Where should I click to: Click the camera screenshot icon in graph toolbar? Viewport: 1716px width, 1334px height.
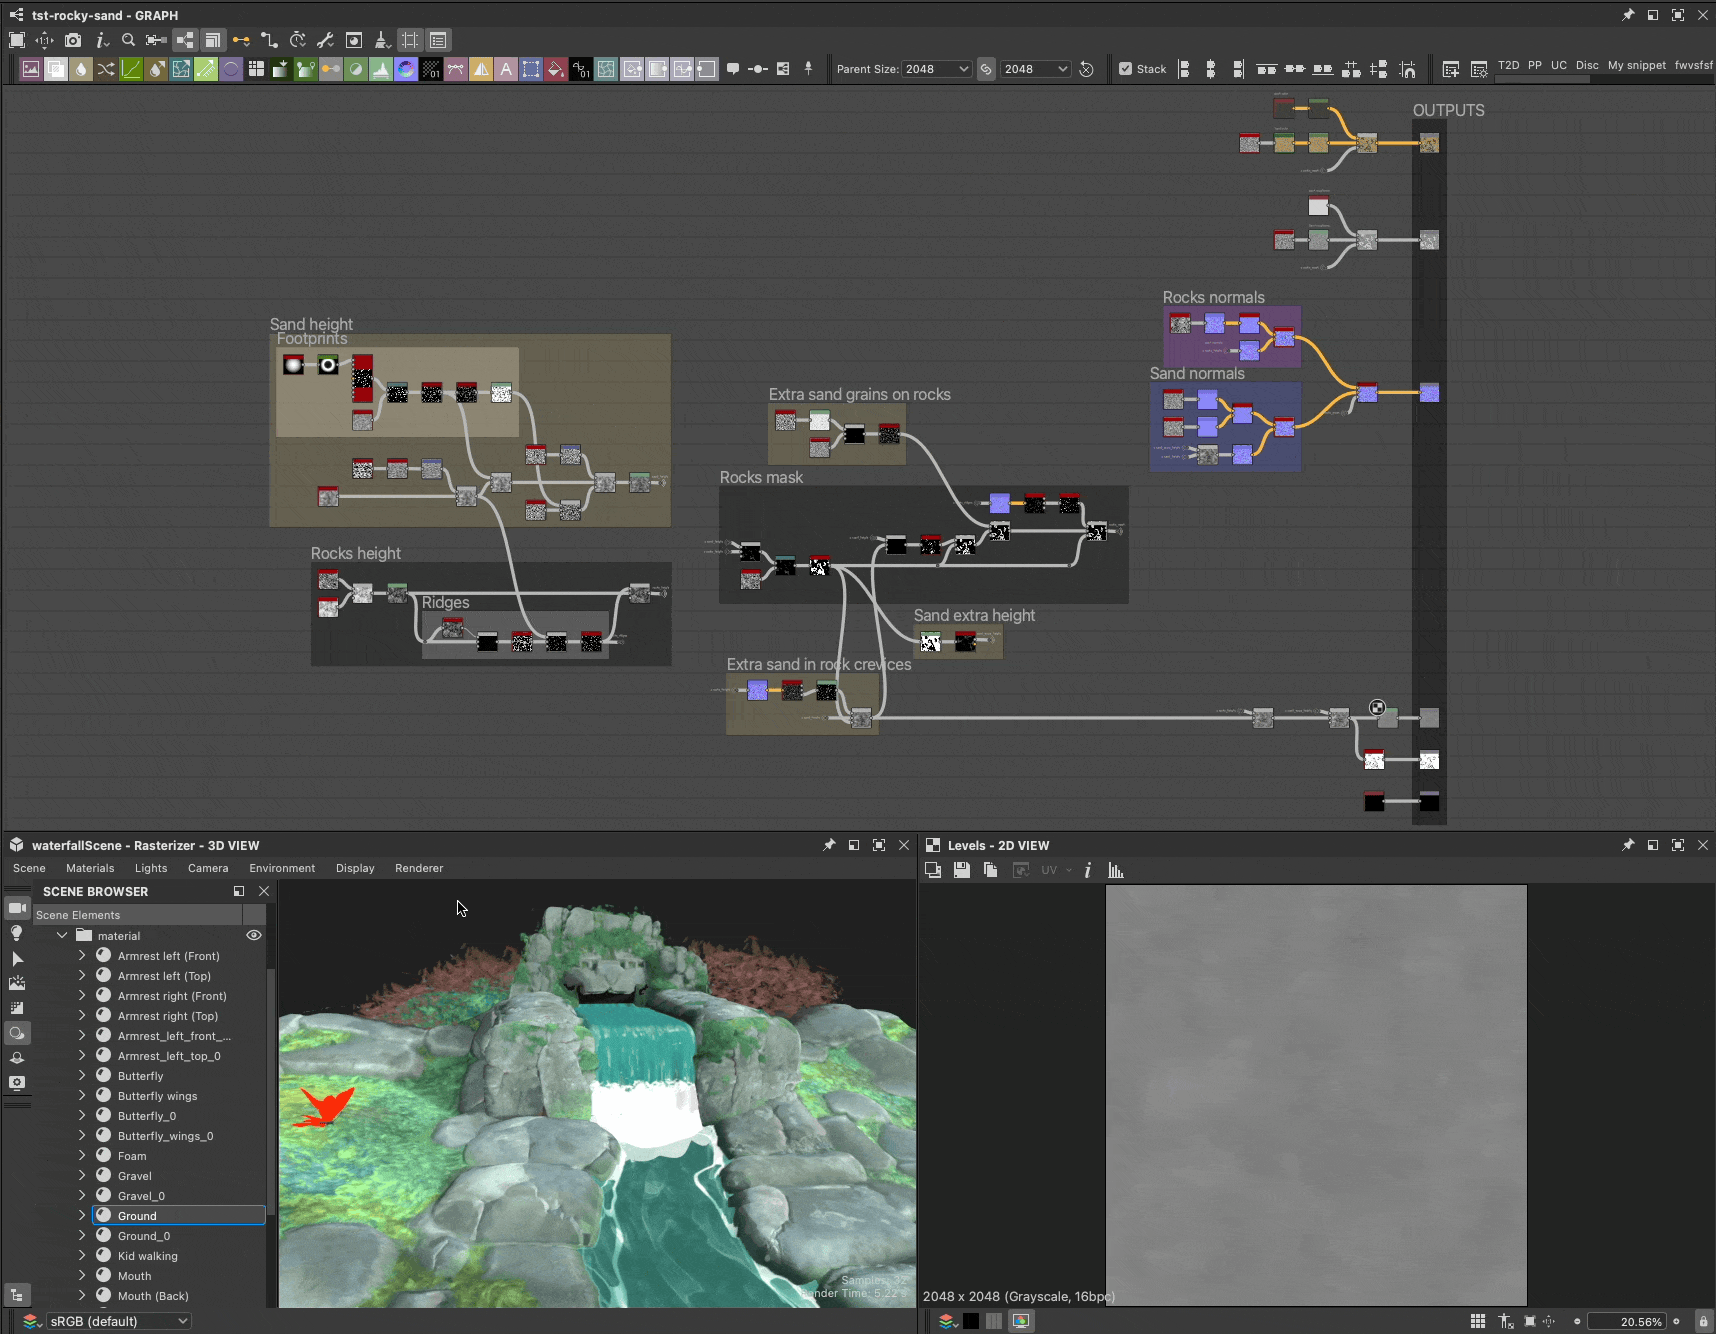click(x=73, y=40)
